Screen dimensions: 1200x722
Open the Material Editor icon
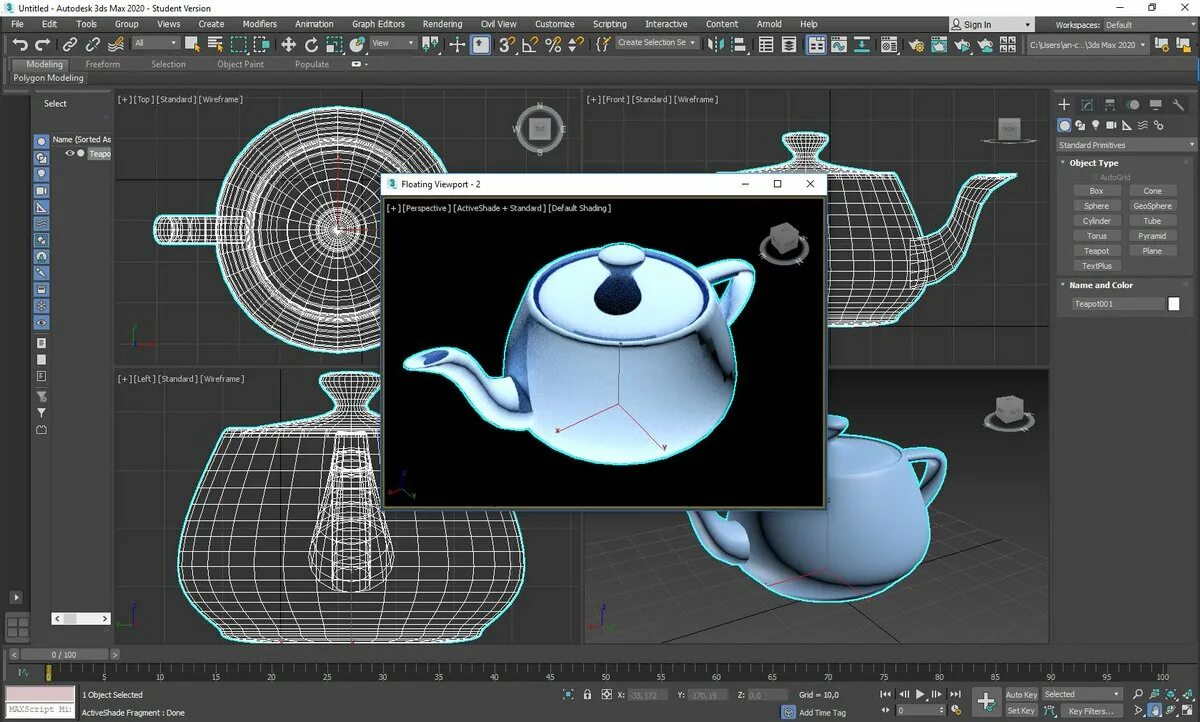click(x=889, y=44)
